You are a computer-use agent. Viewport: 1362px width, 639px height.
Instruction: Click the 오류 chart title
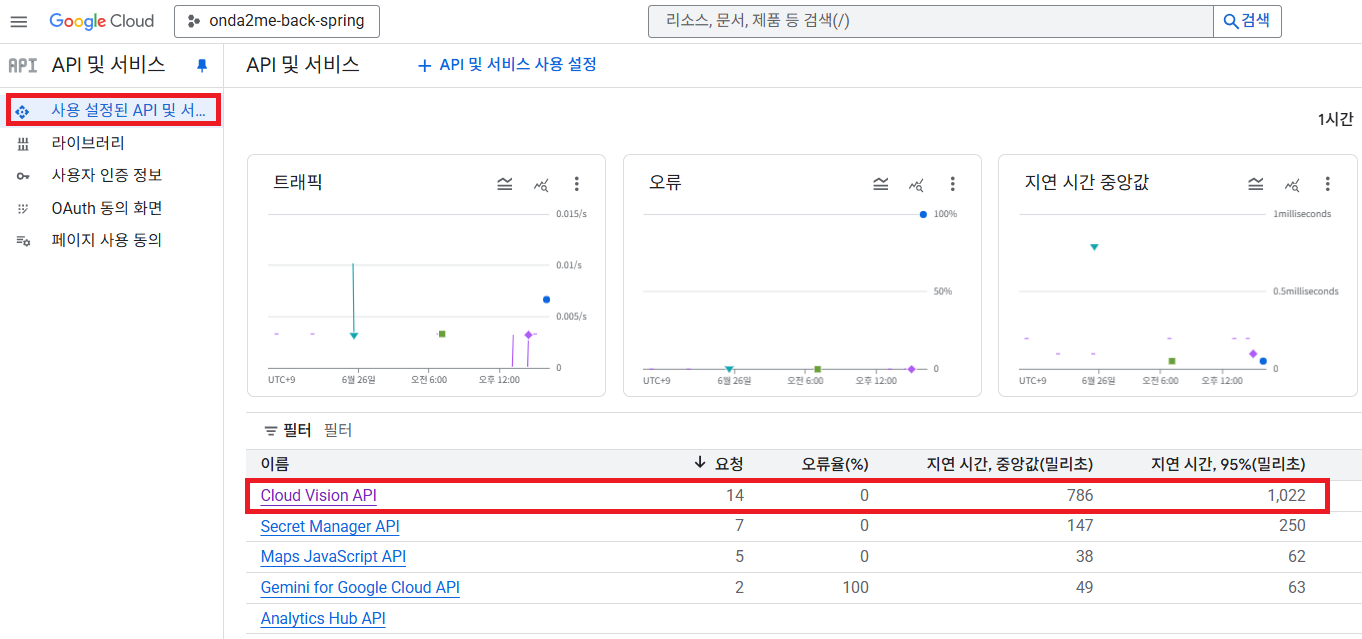(x=665, y=183)
